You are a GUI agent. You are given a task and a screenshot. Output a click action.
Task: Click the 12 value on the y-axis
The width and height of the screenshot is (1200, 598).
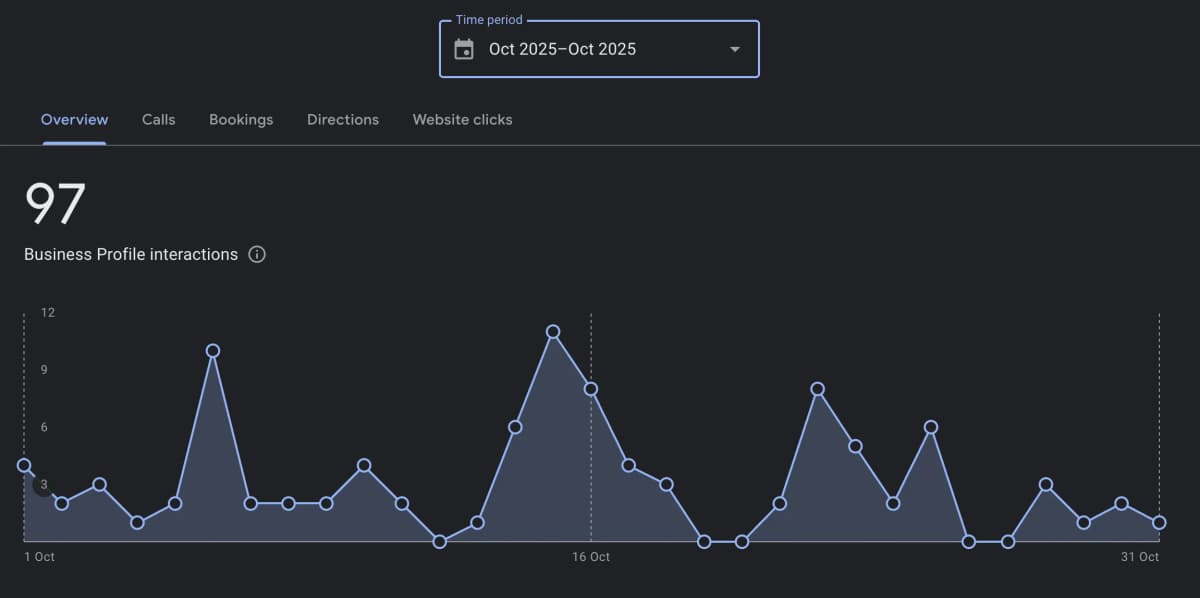[47, 312]
